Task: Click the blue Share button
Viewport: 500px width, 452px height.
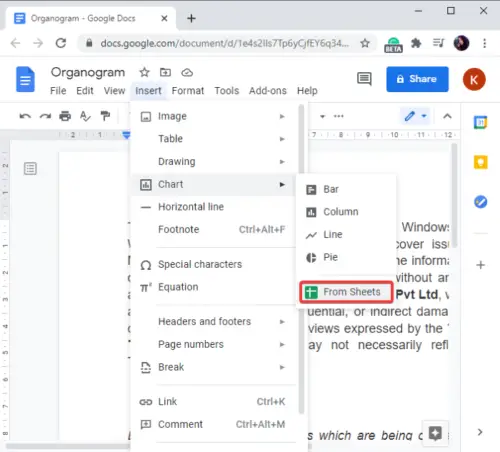Action: 417,79
